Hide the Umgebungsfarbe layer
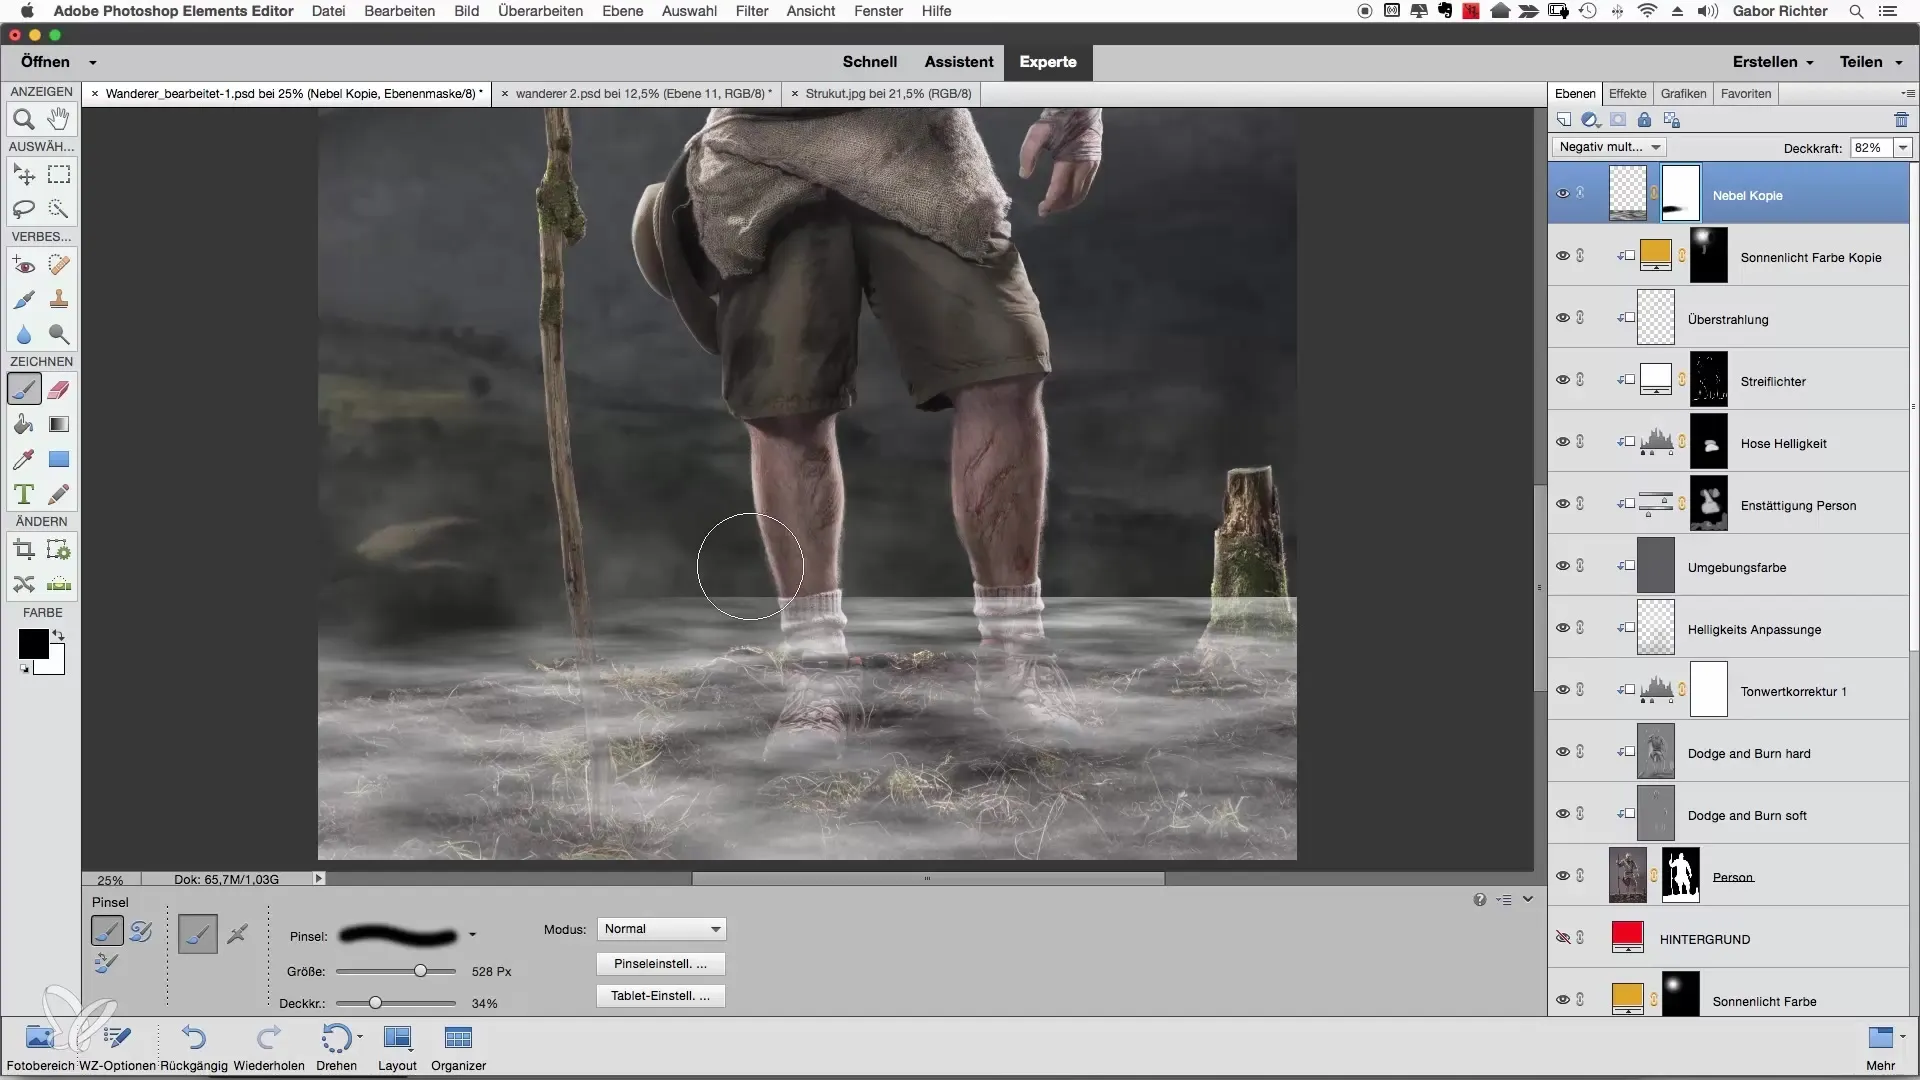 (x=1562, y=566)
